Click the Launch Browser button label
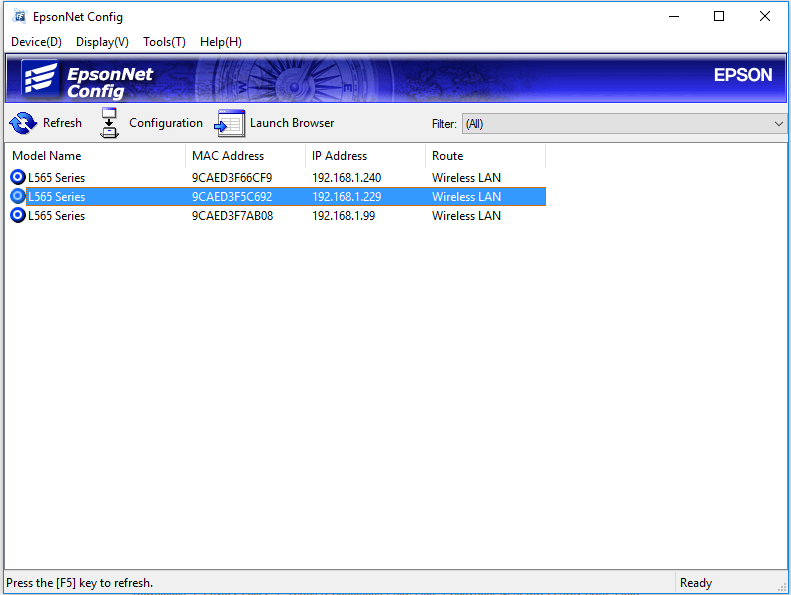 click(292, 123)
